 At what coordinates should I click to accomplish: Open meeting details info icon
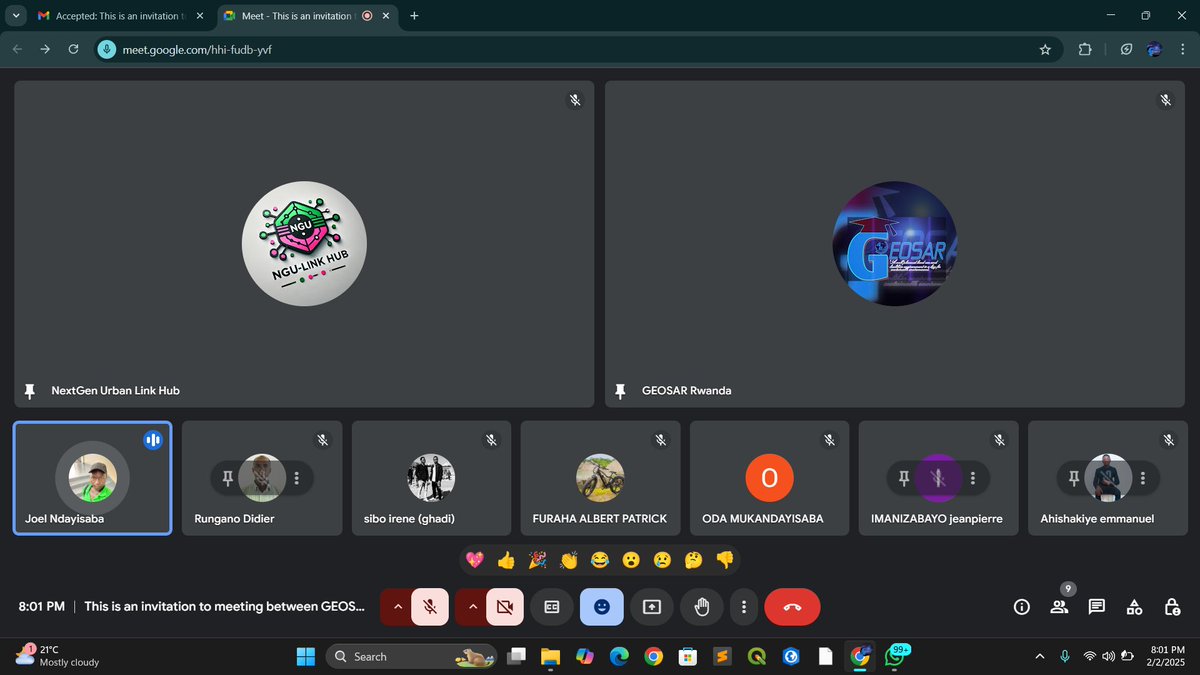point(1021,606)
